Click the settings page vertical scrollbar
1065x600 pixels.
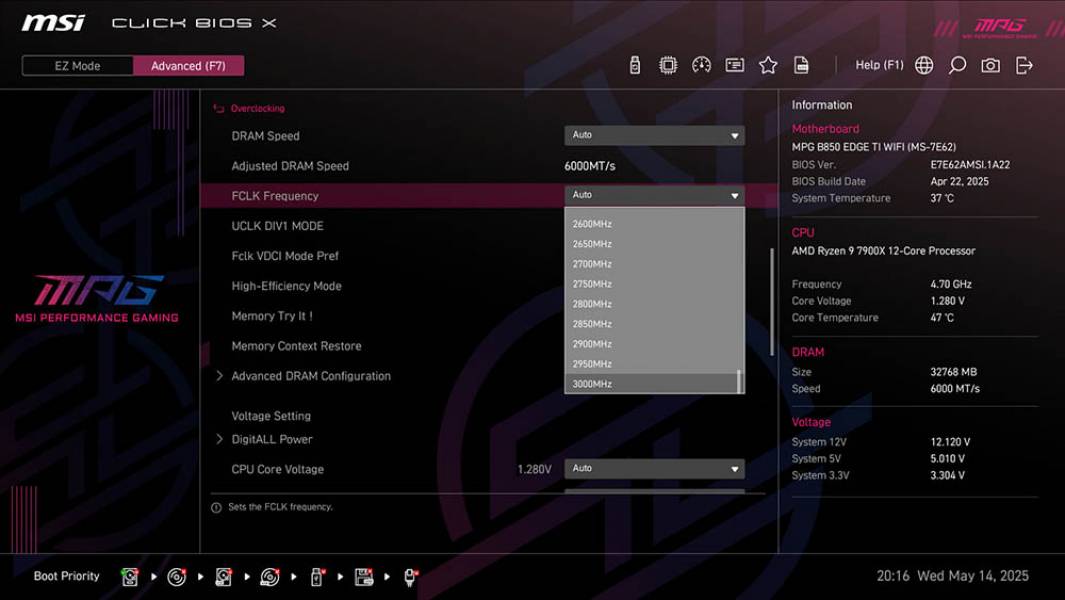pyautogui.click(x=772, y=302)
